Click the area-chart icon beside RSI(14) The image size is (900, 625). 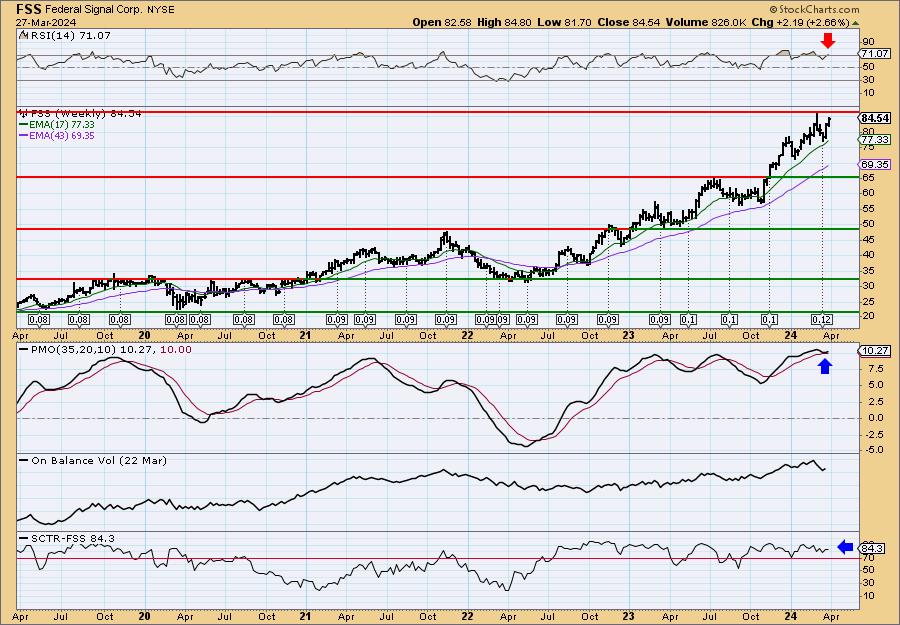(x=23, y=35)
